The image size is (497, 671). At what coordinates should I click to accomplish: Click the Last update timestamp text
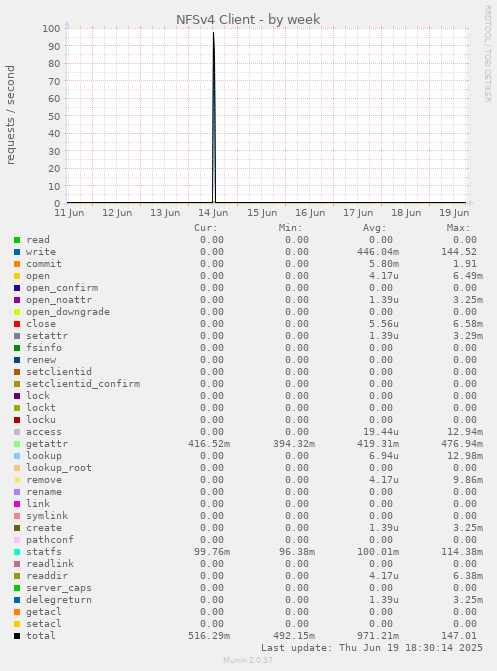[x=372, y=648]
